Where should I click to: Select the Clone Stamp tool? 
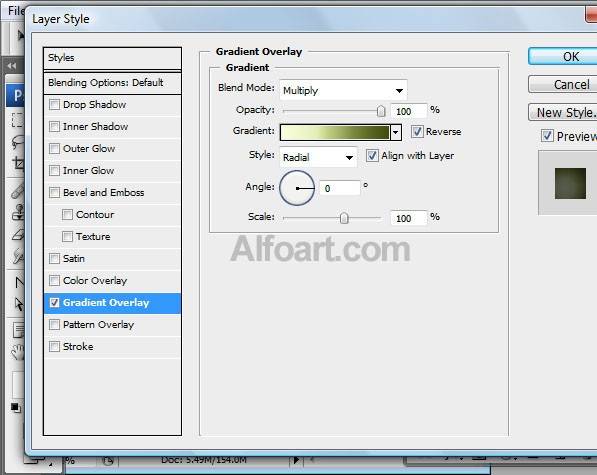18,212
